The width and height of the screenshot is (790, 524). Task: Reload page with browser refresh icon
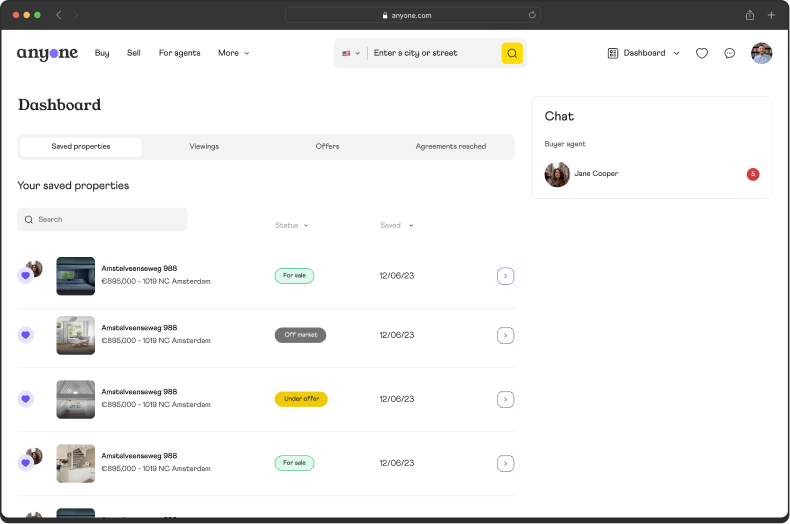coord(532,15)
